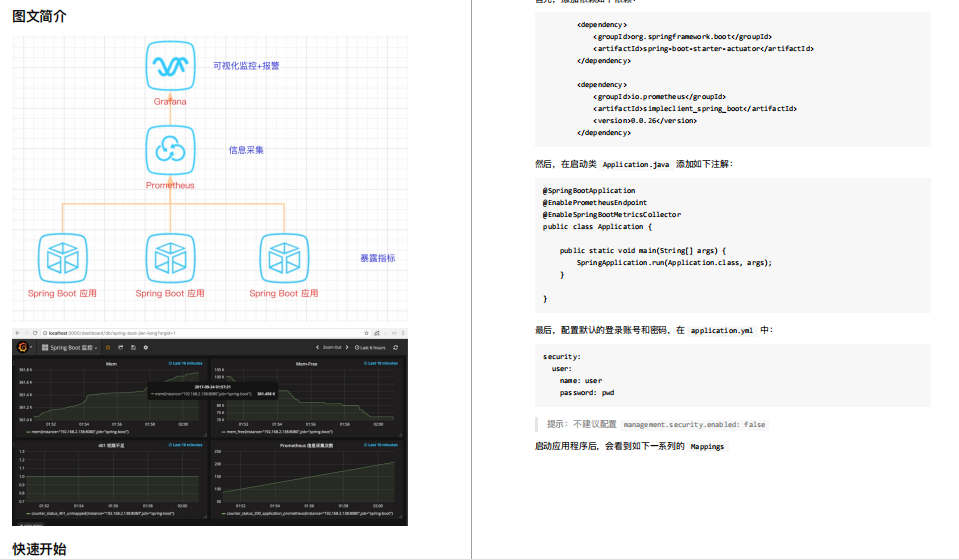959x560 pixels.
Task: Click the Zoom Out time control
Action: coord(332,347)
